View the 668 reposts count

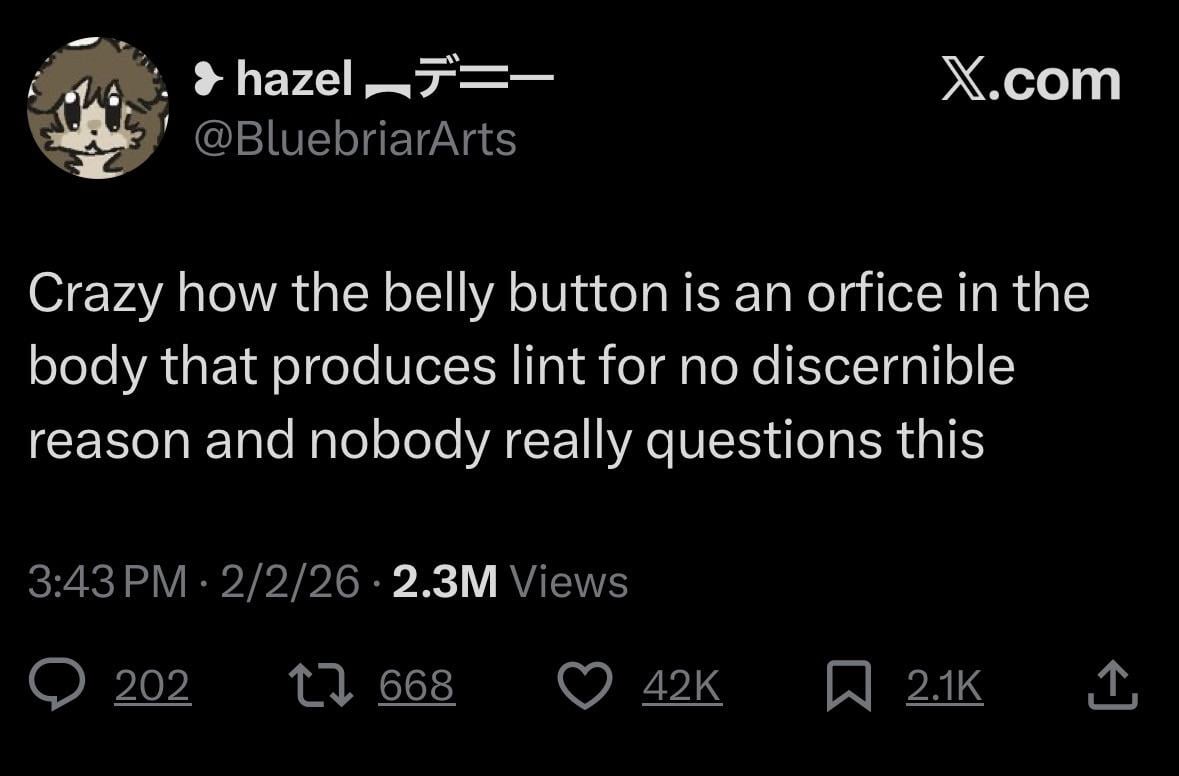click(x=417, y=686)
